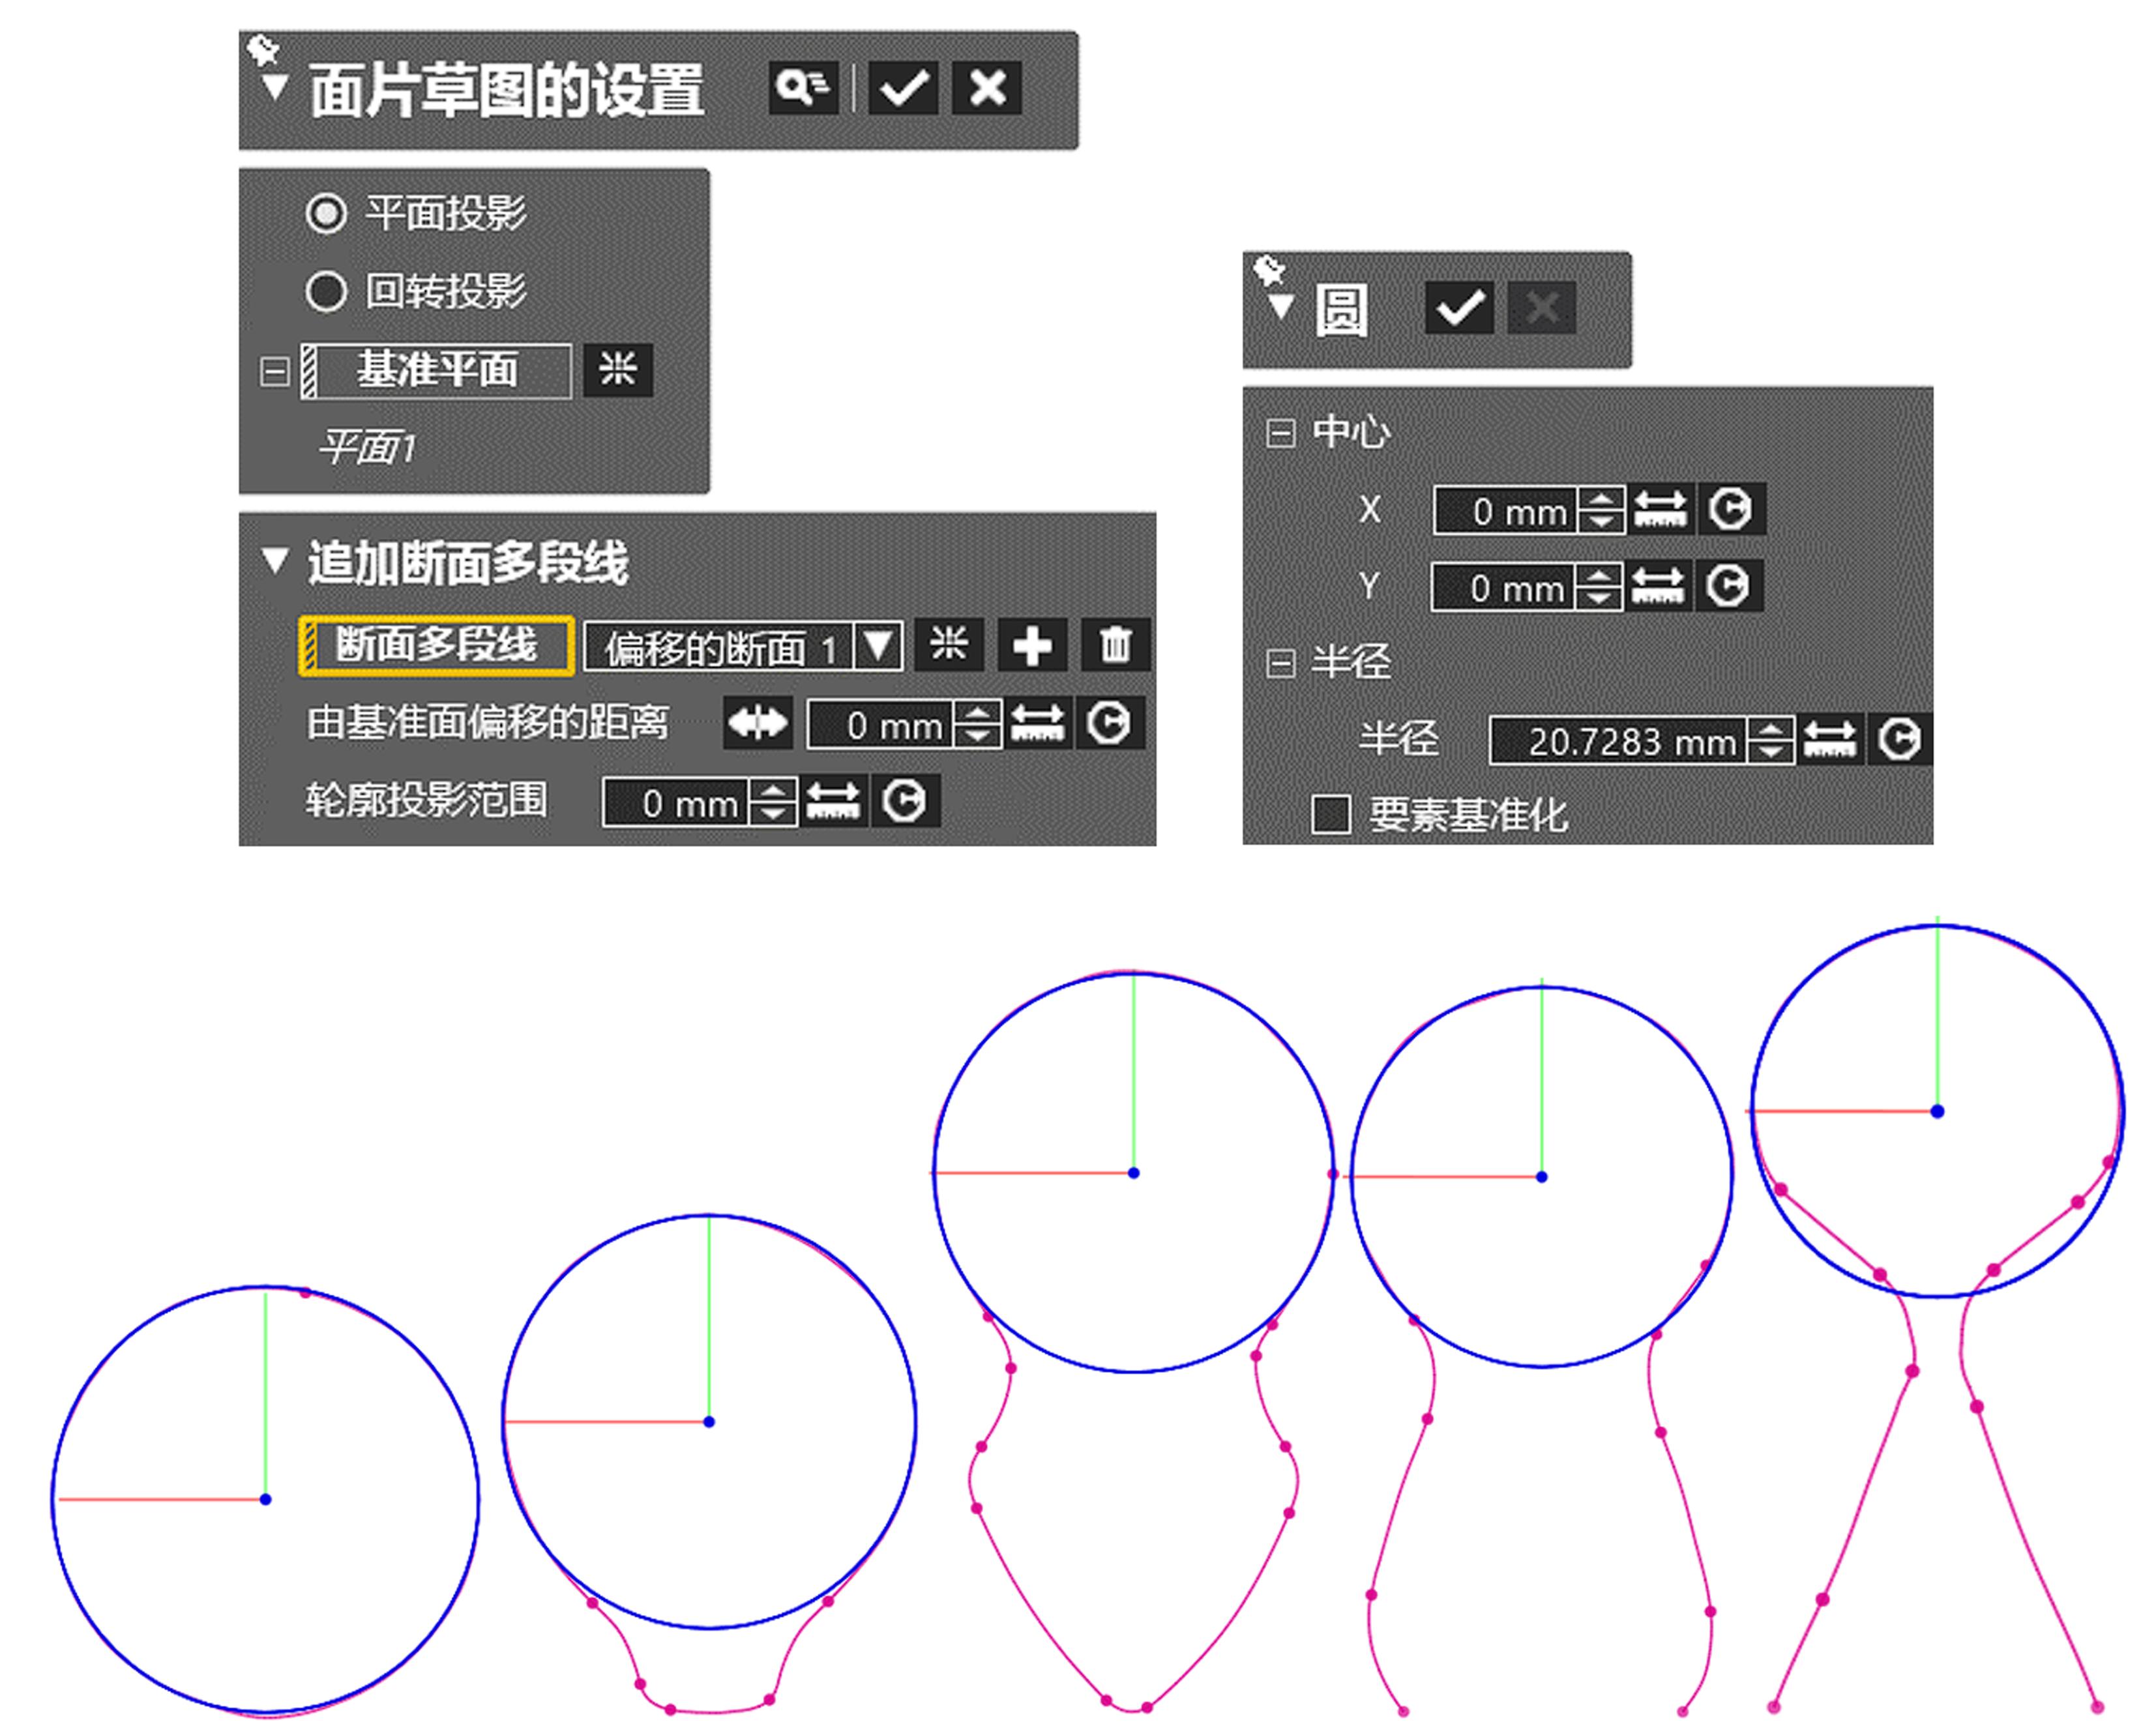Delete the section with the trash icon

click(1116, 645)
